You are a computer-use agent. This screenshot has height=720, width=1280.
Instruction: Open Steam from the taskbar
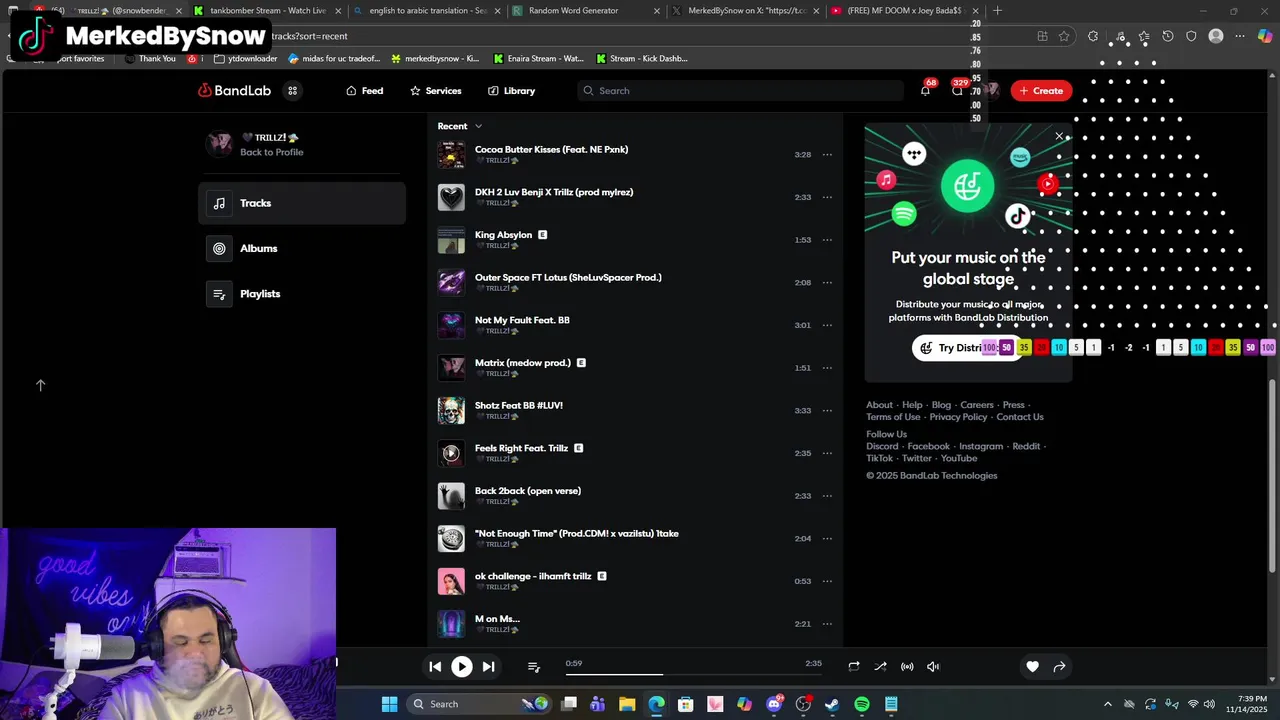coord(832,704)
